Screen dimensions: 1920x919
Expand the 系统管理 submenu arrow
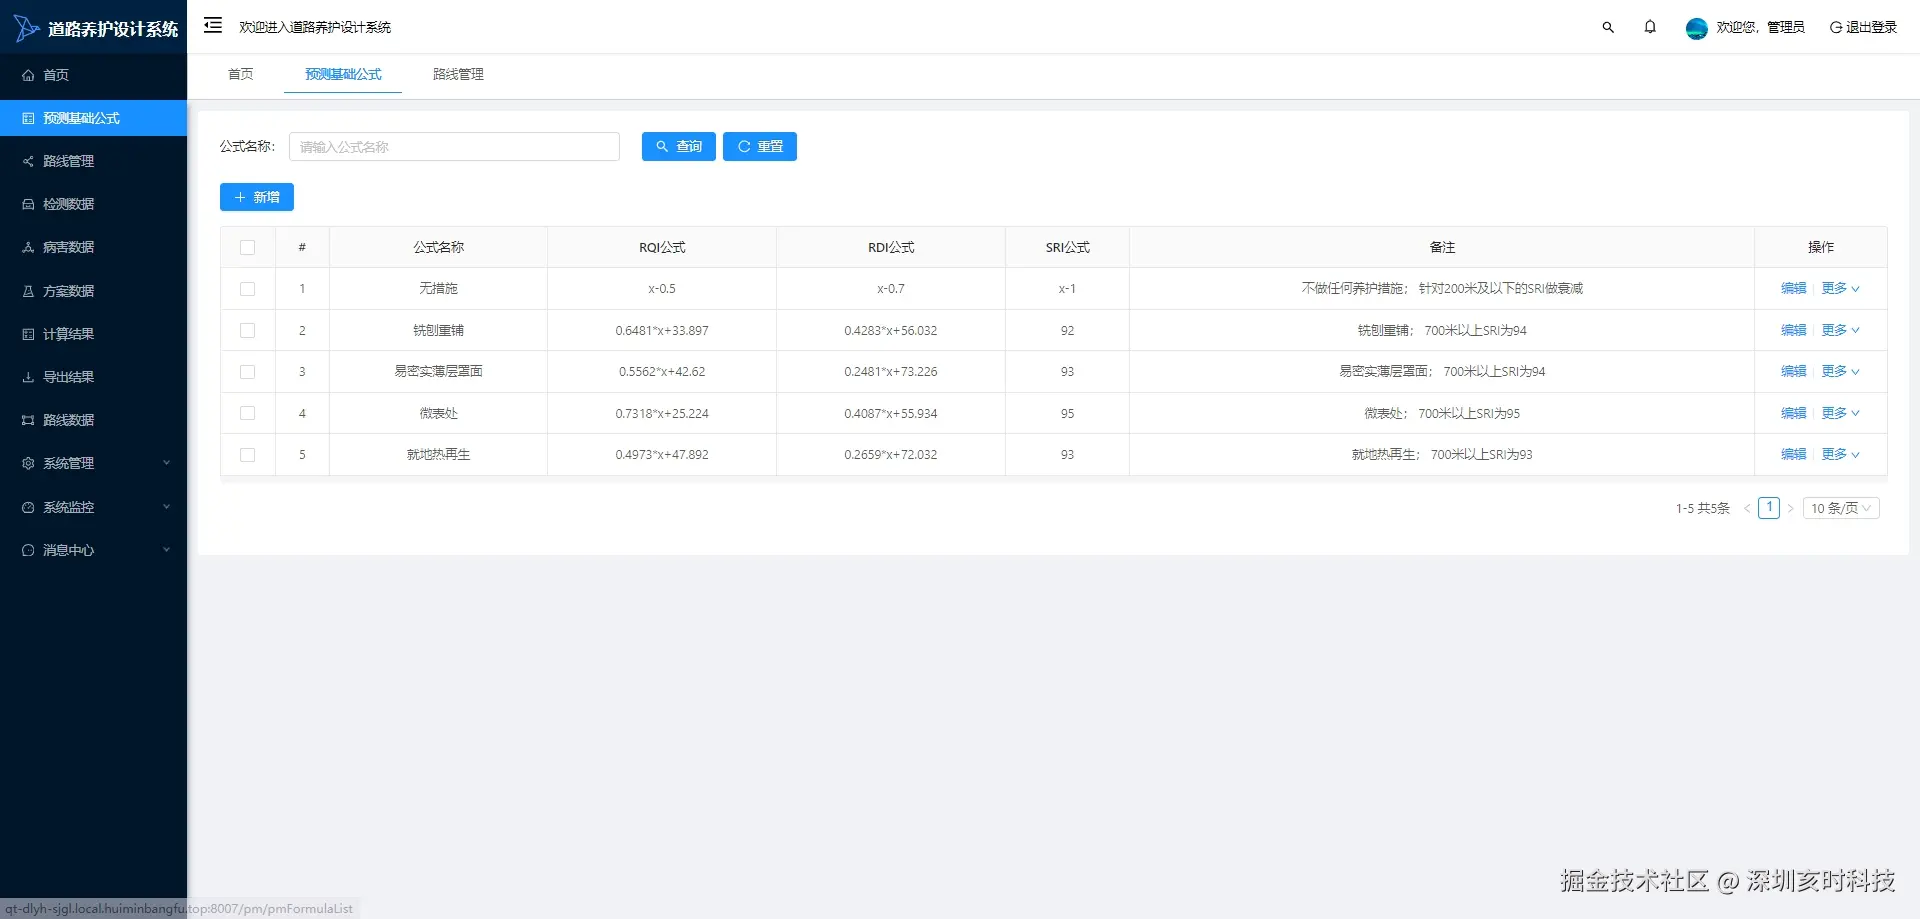(167, 463)
